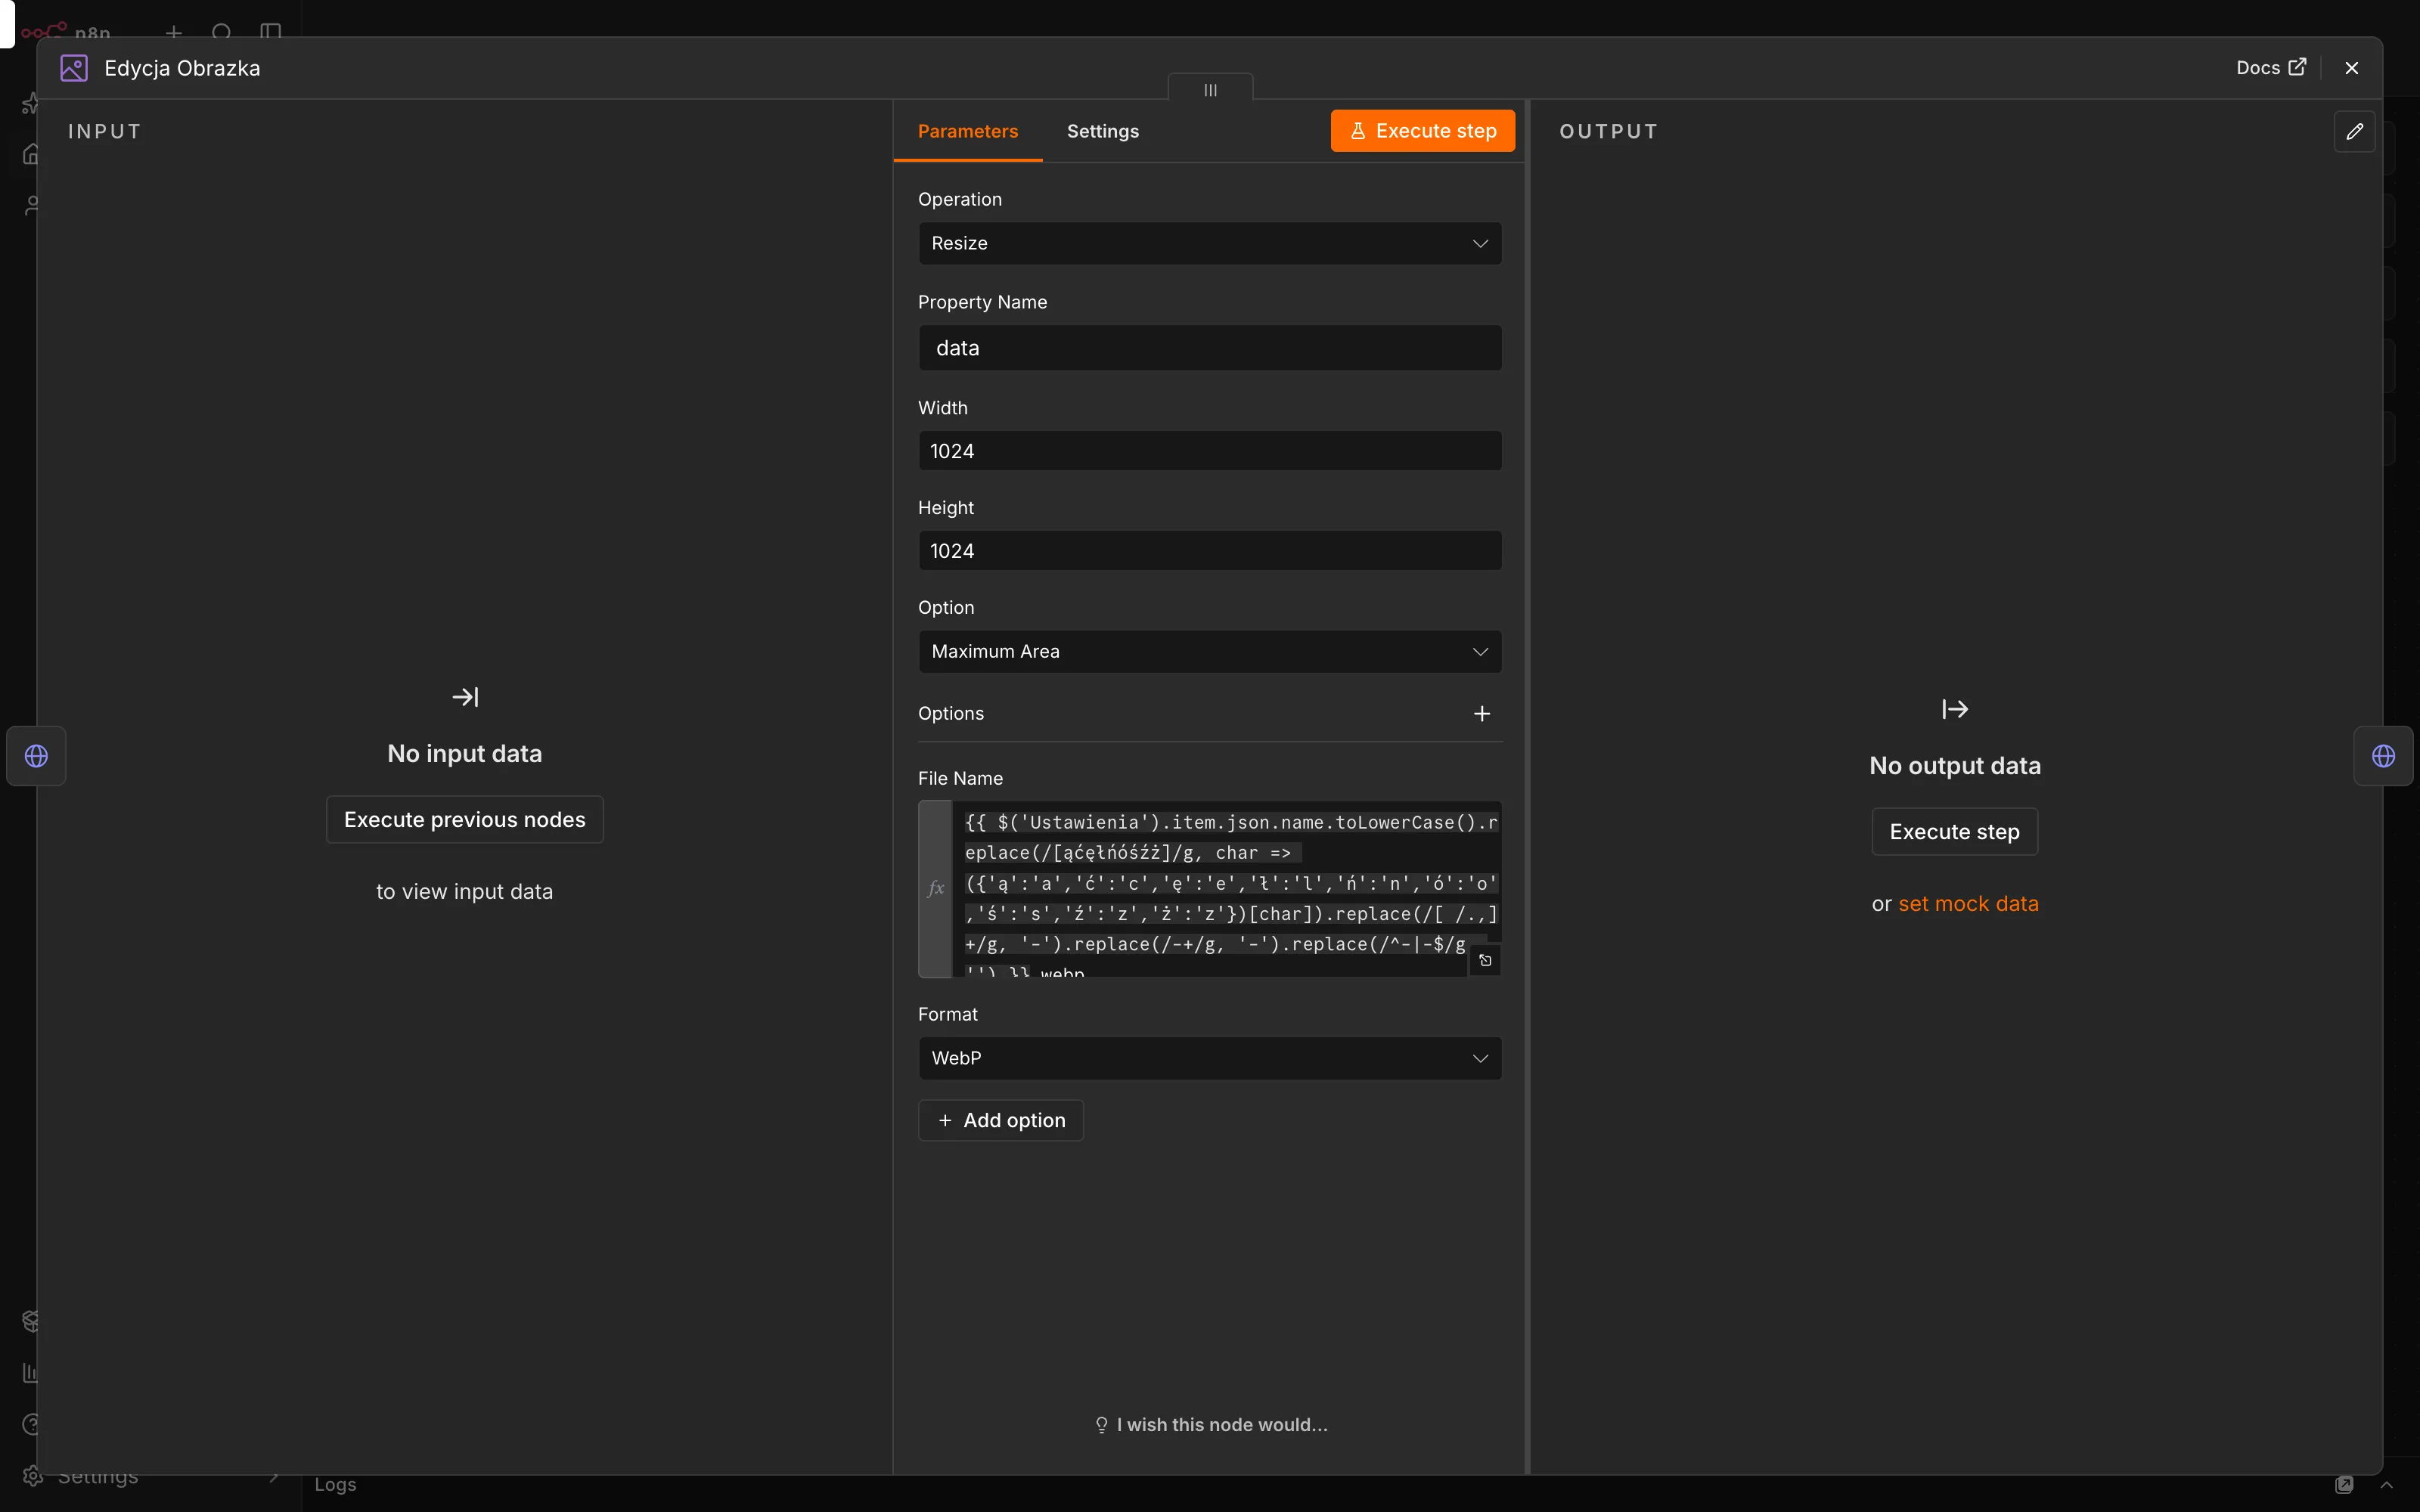The height and width of the screenshot is (1512, 2420).
Task: Click the set mock data link
Action: tap(1968, 903)
